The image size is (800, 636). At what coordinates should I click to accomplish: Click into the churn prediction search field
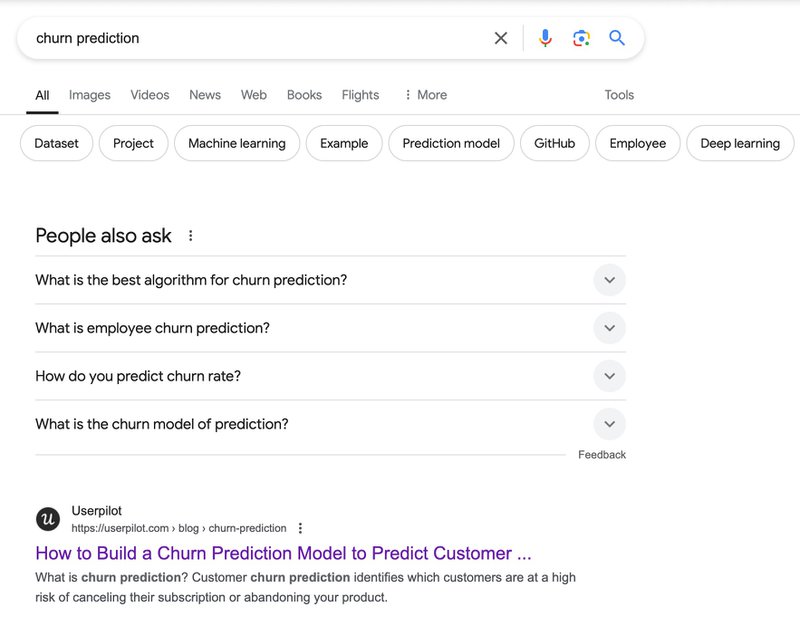pos(250,38)
